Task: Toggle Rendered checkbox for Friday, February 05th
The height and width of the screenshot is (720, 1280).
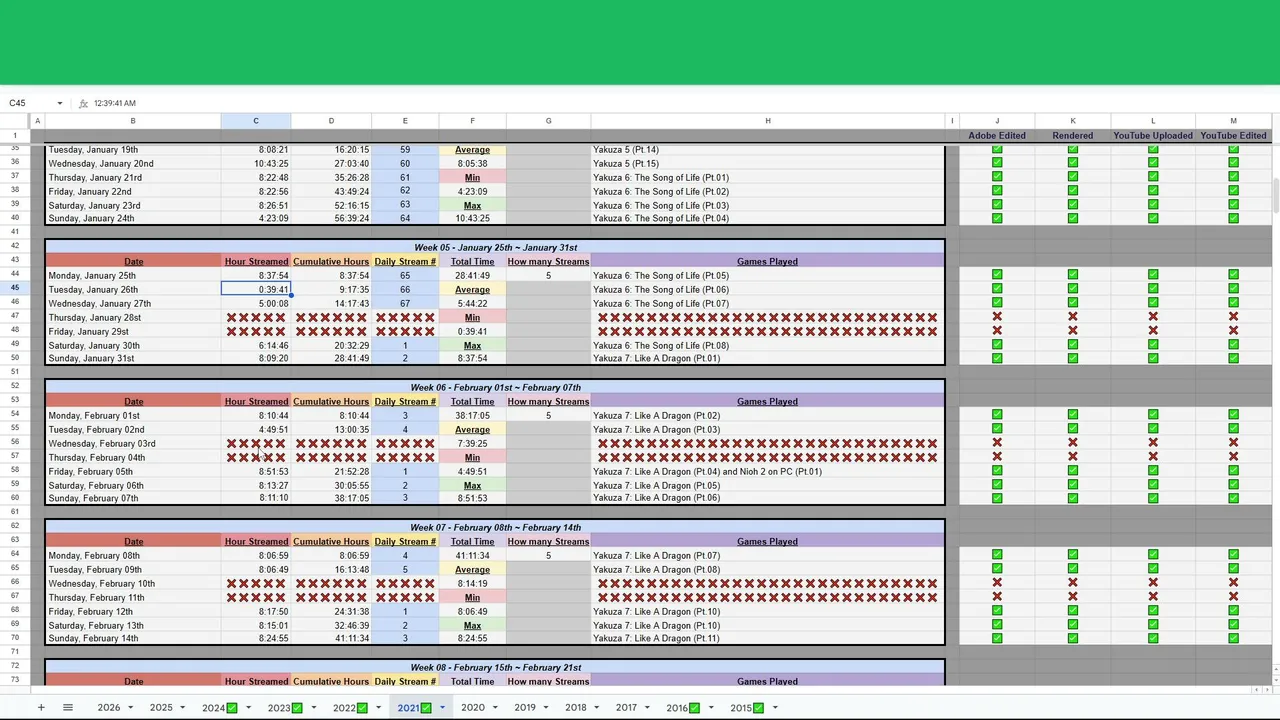Action: (1073, 471)
